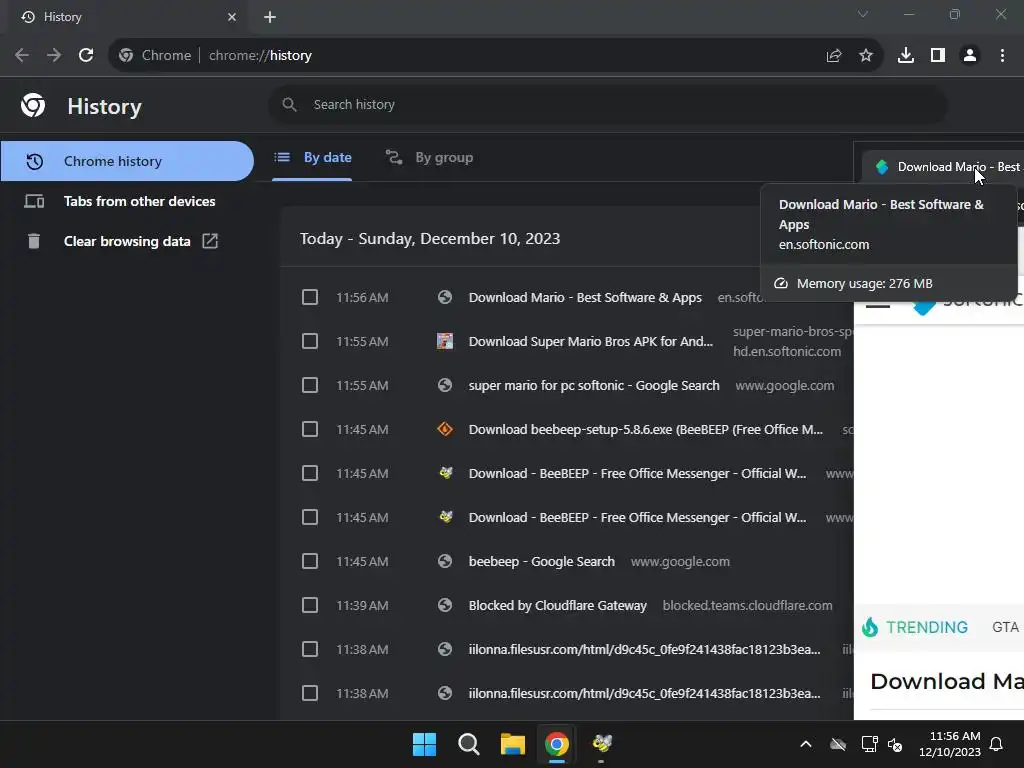This screenshot has width=1024, height=768.
Task: Open the Chrome downloads icon
Action: pyautogui.click(x=906, y=56)
